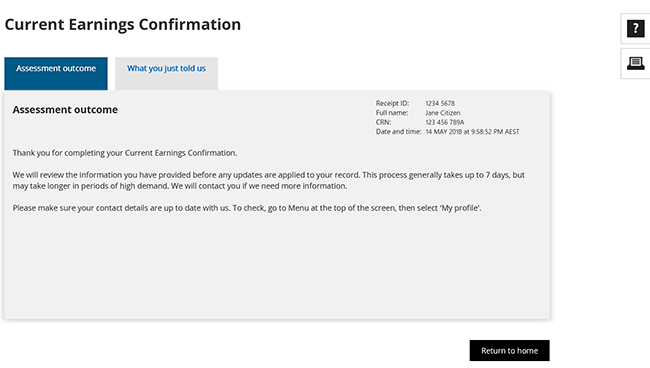This screenshot has height=368, width=650.
Task: Click the Receipt ID label
Action: [x=392, y=103]
